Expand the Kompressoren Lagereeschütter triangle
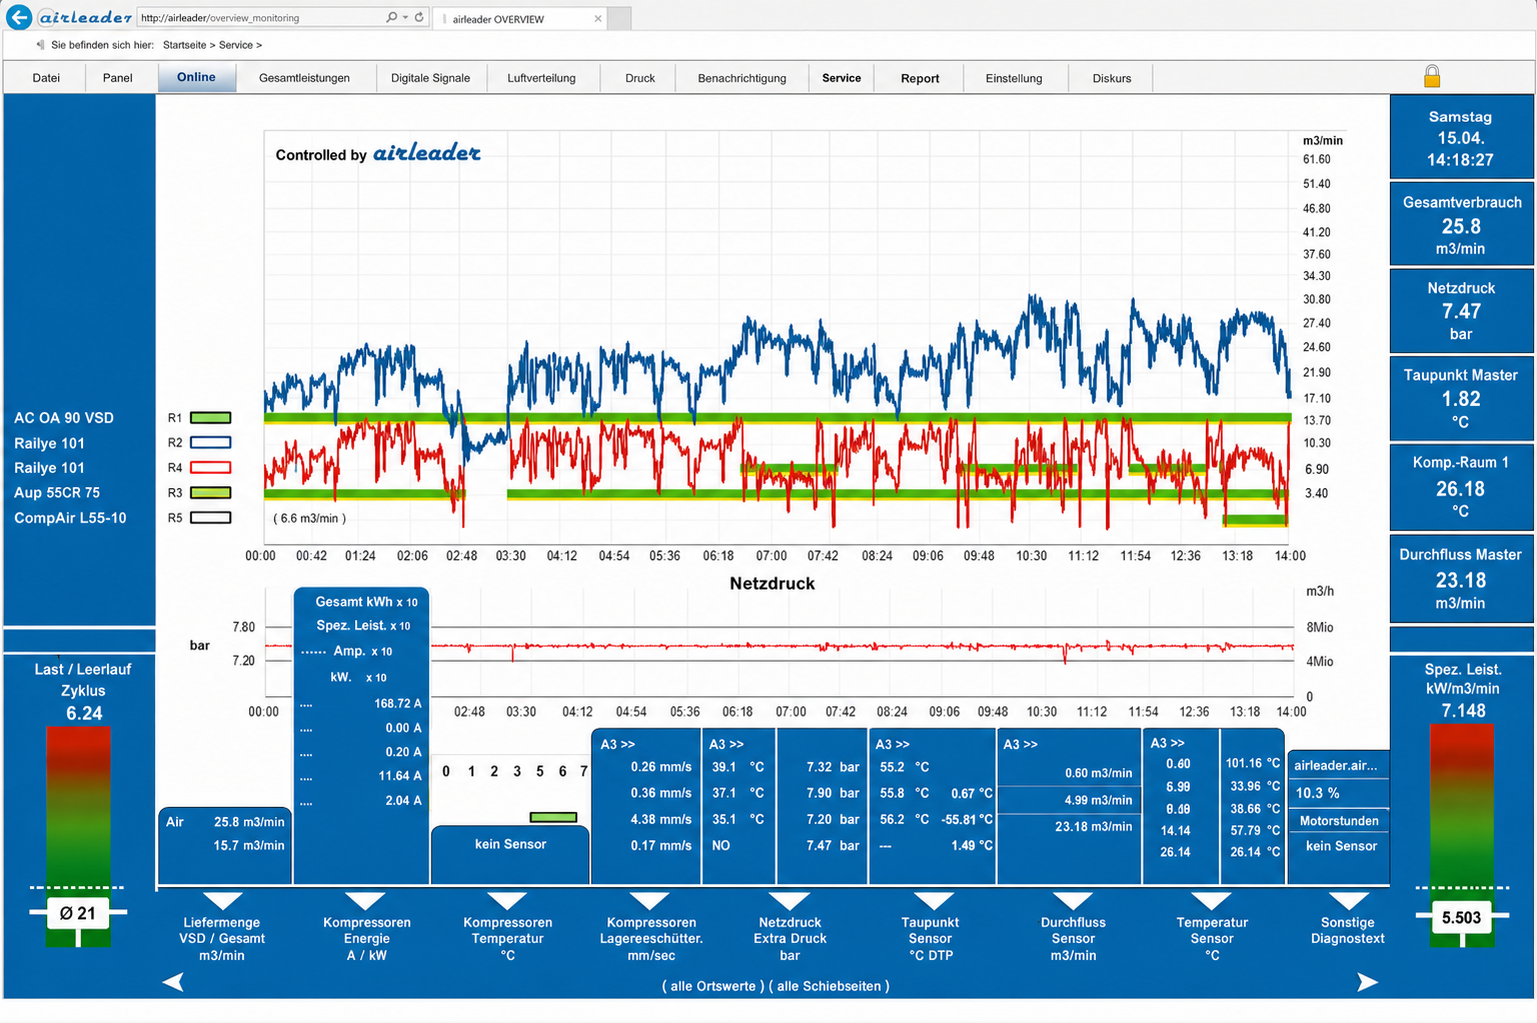 tap(650, 901)
